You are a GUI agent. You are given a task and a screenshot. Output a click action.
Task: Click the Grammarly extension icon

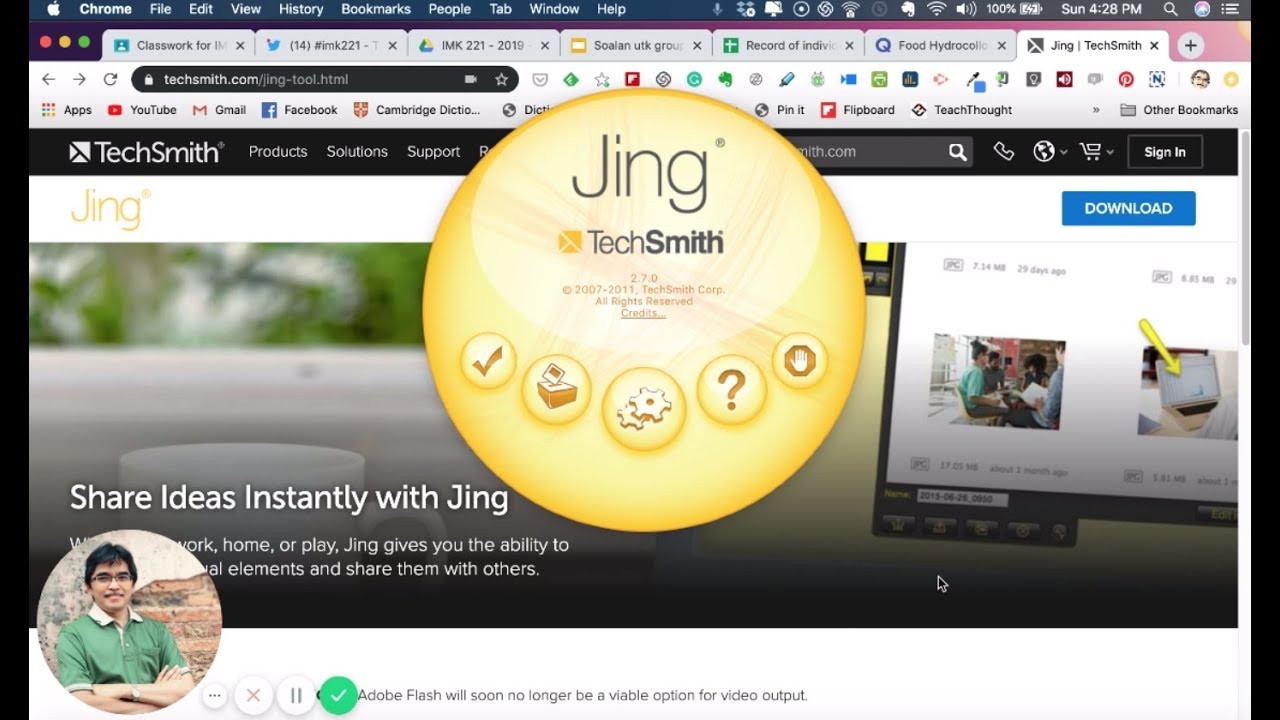tap(693, 79)
